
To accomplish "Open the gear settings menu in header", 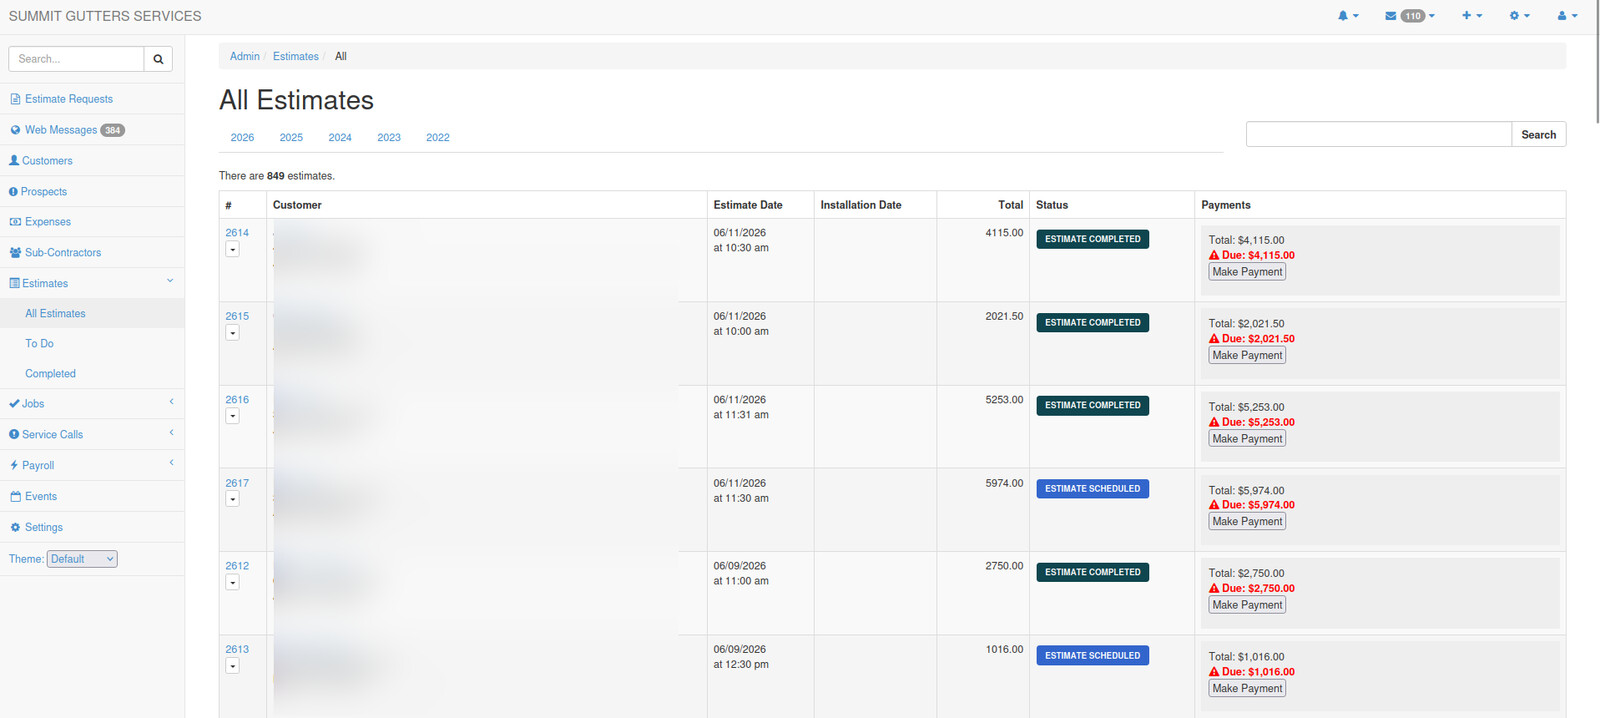I will coord(1520,16).
